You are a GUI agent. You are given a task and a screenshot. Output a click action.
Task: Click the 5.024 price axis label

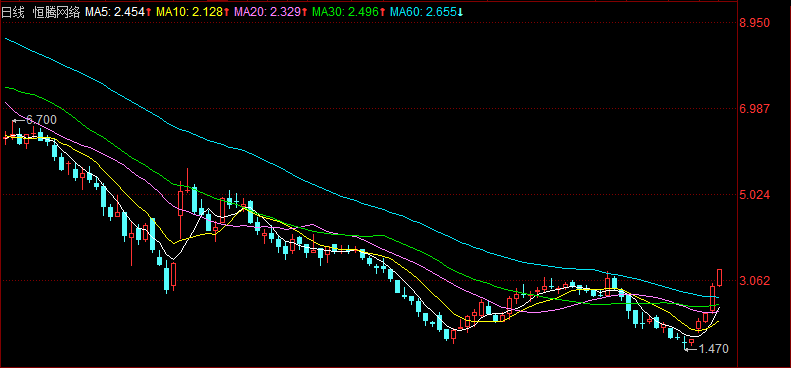[x=755, y=194]
